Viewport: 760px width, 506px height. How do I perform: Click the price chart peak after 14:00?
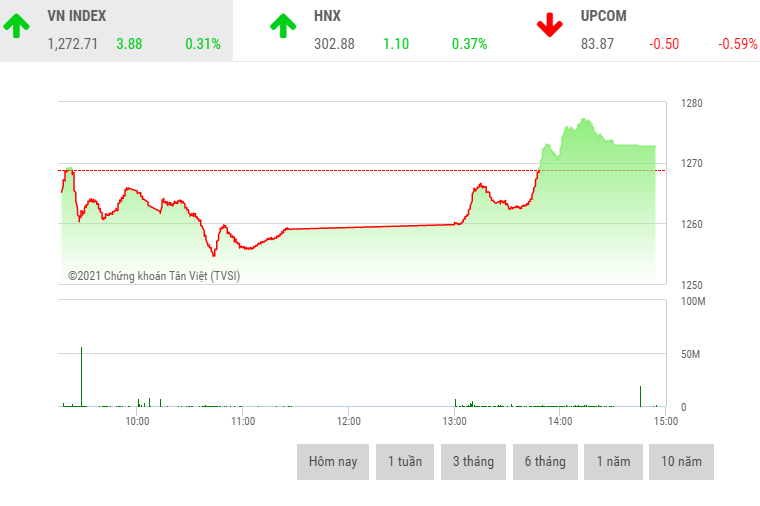click(x=582, y=121)
